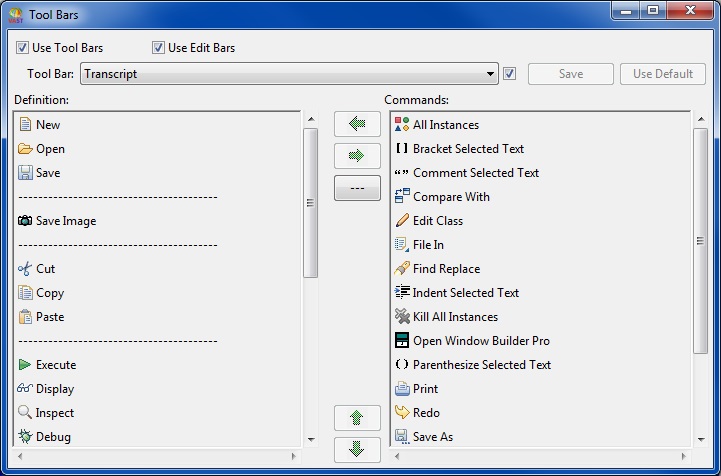Click the Use Default button
The image size is (721, 476).
click(662, 74)
